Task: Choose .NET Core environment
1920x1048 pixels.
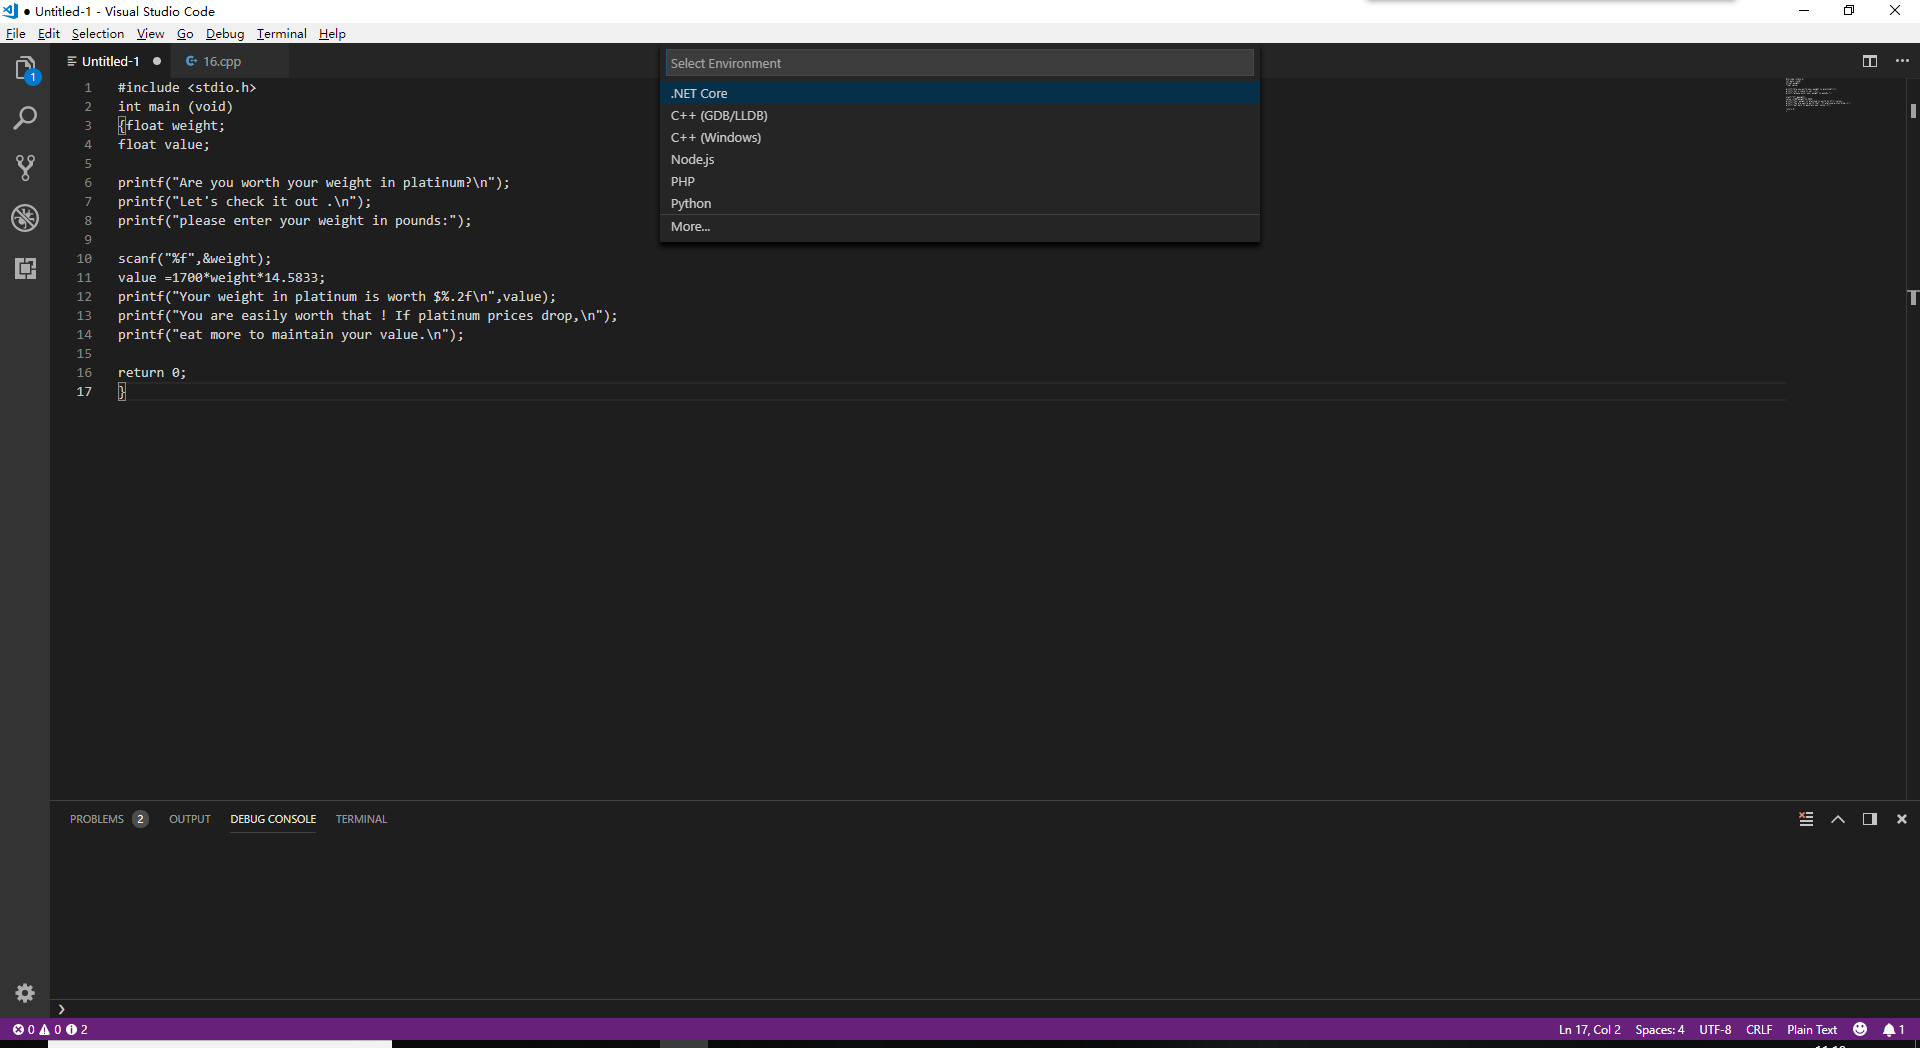Action: (959, 93)
